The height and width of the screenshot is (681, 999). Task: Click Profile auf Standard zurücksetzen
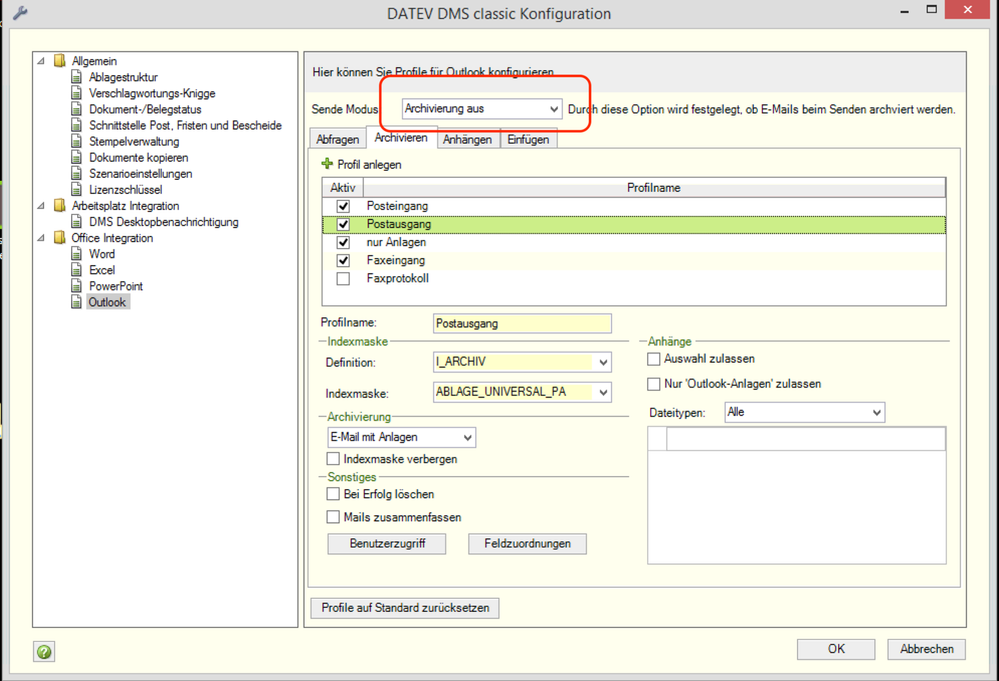[405, 608]
